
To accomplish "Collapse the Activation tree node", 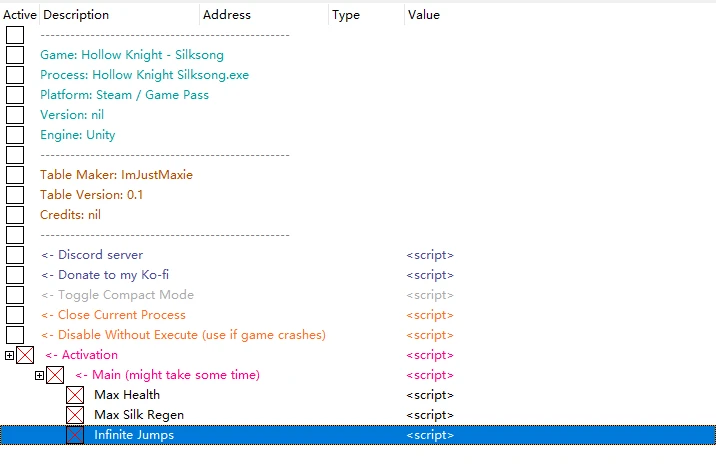I will 9,355.
